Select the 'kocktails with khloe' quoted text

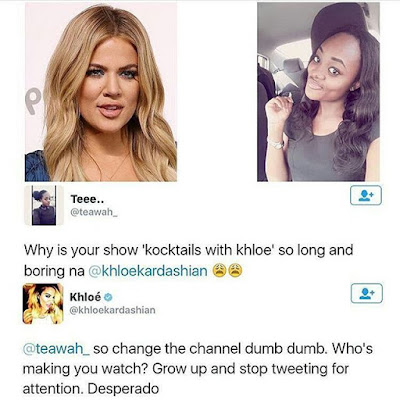208,250
